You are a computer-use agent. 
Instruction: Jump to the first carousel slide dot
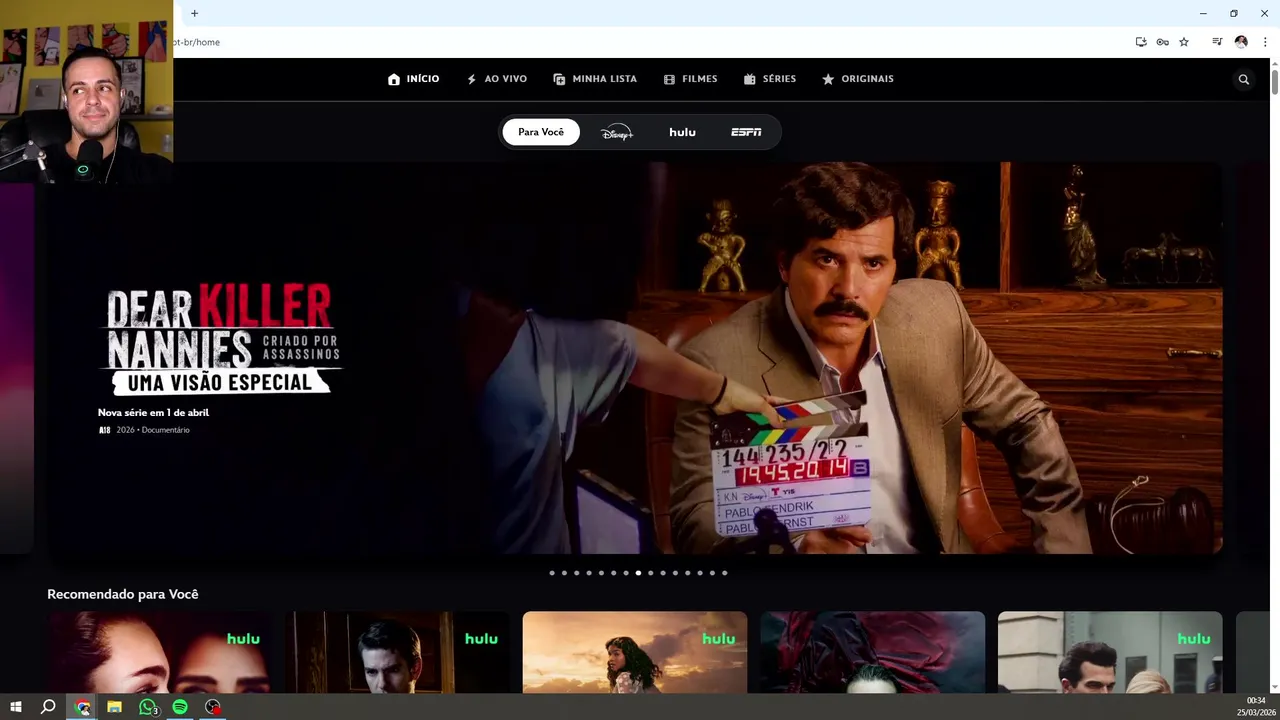552,573
